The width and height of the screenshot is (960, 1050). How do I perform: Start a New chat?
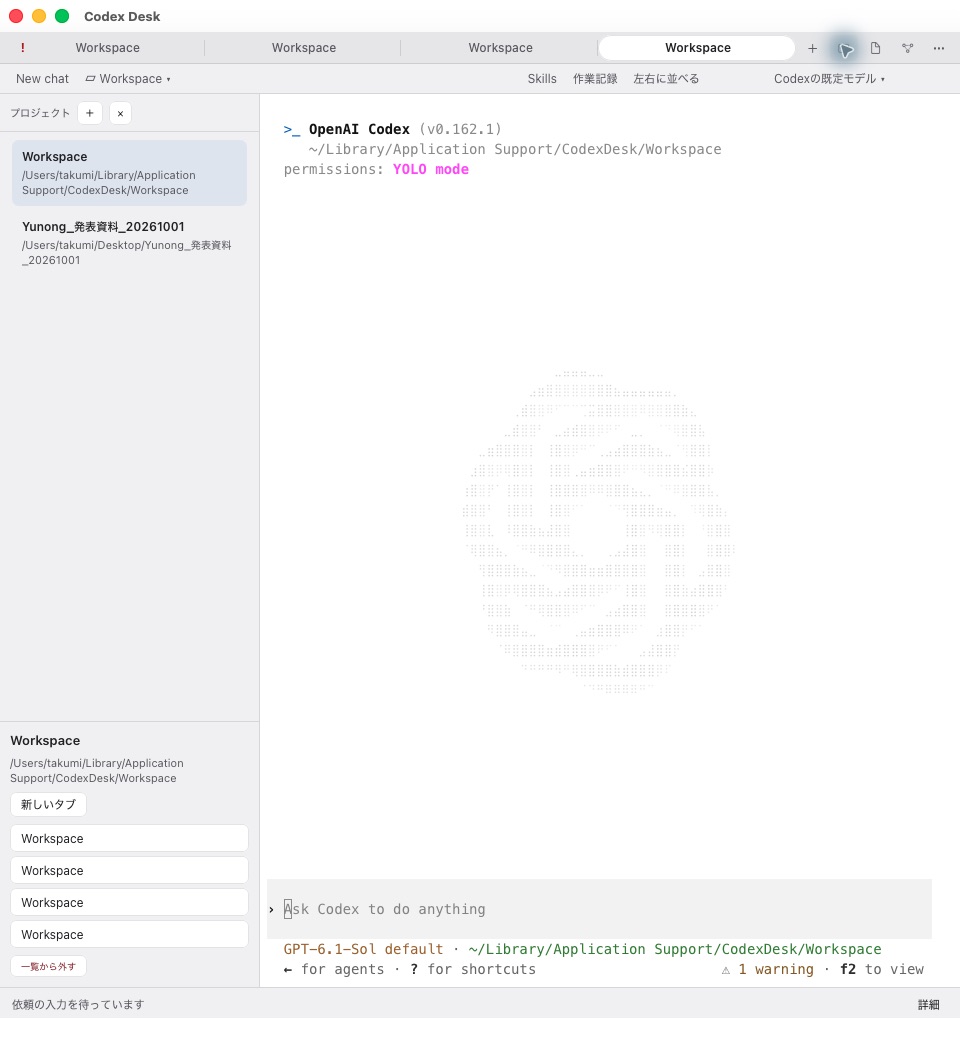pyautogui.click(x=42, y=78)
